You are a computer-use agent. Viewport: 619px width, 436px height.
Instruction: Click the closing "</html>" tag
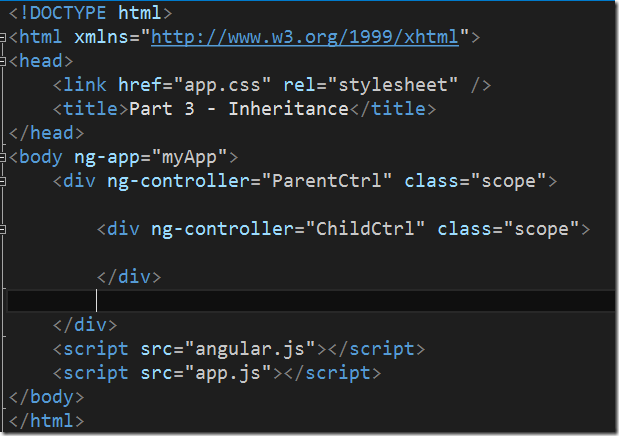click(x=47, y=421)
